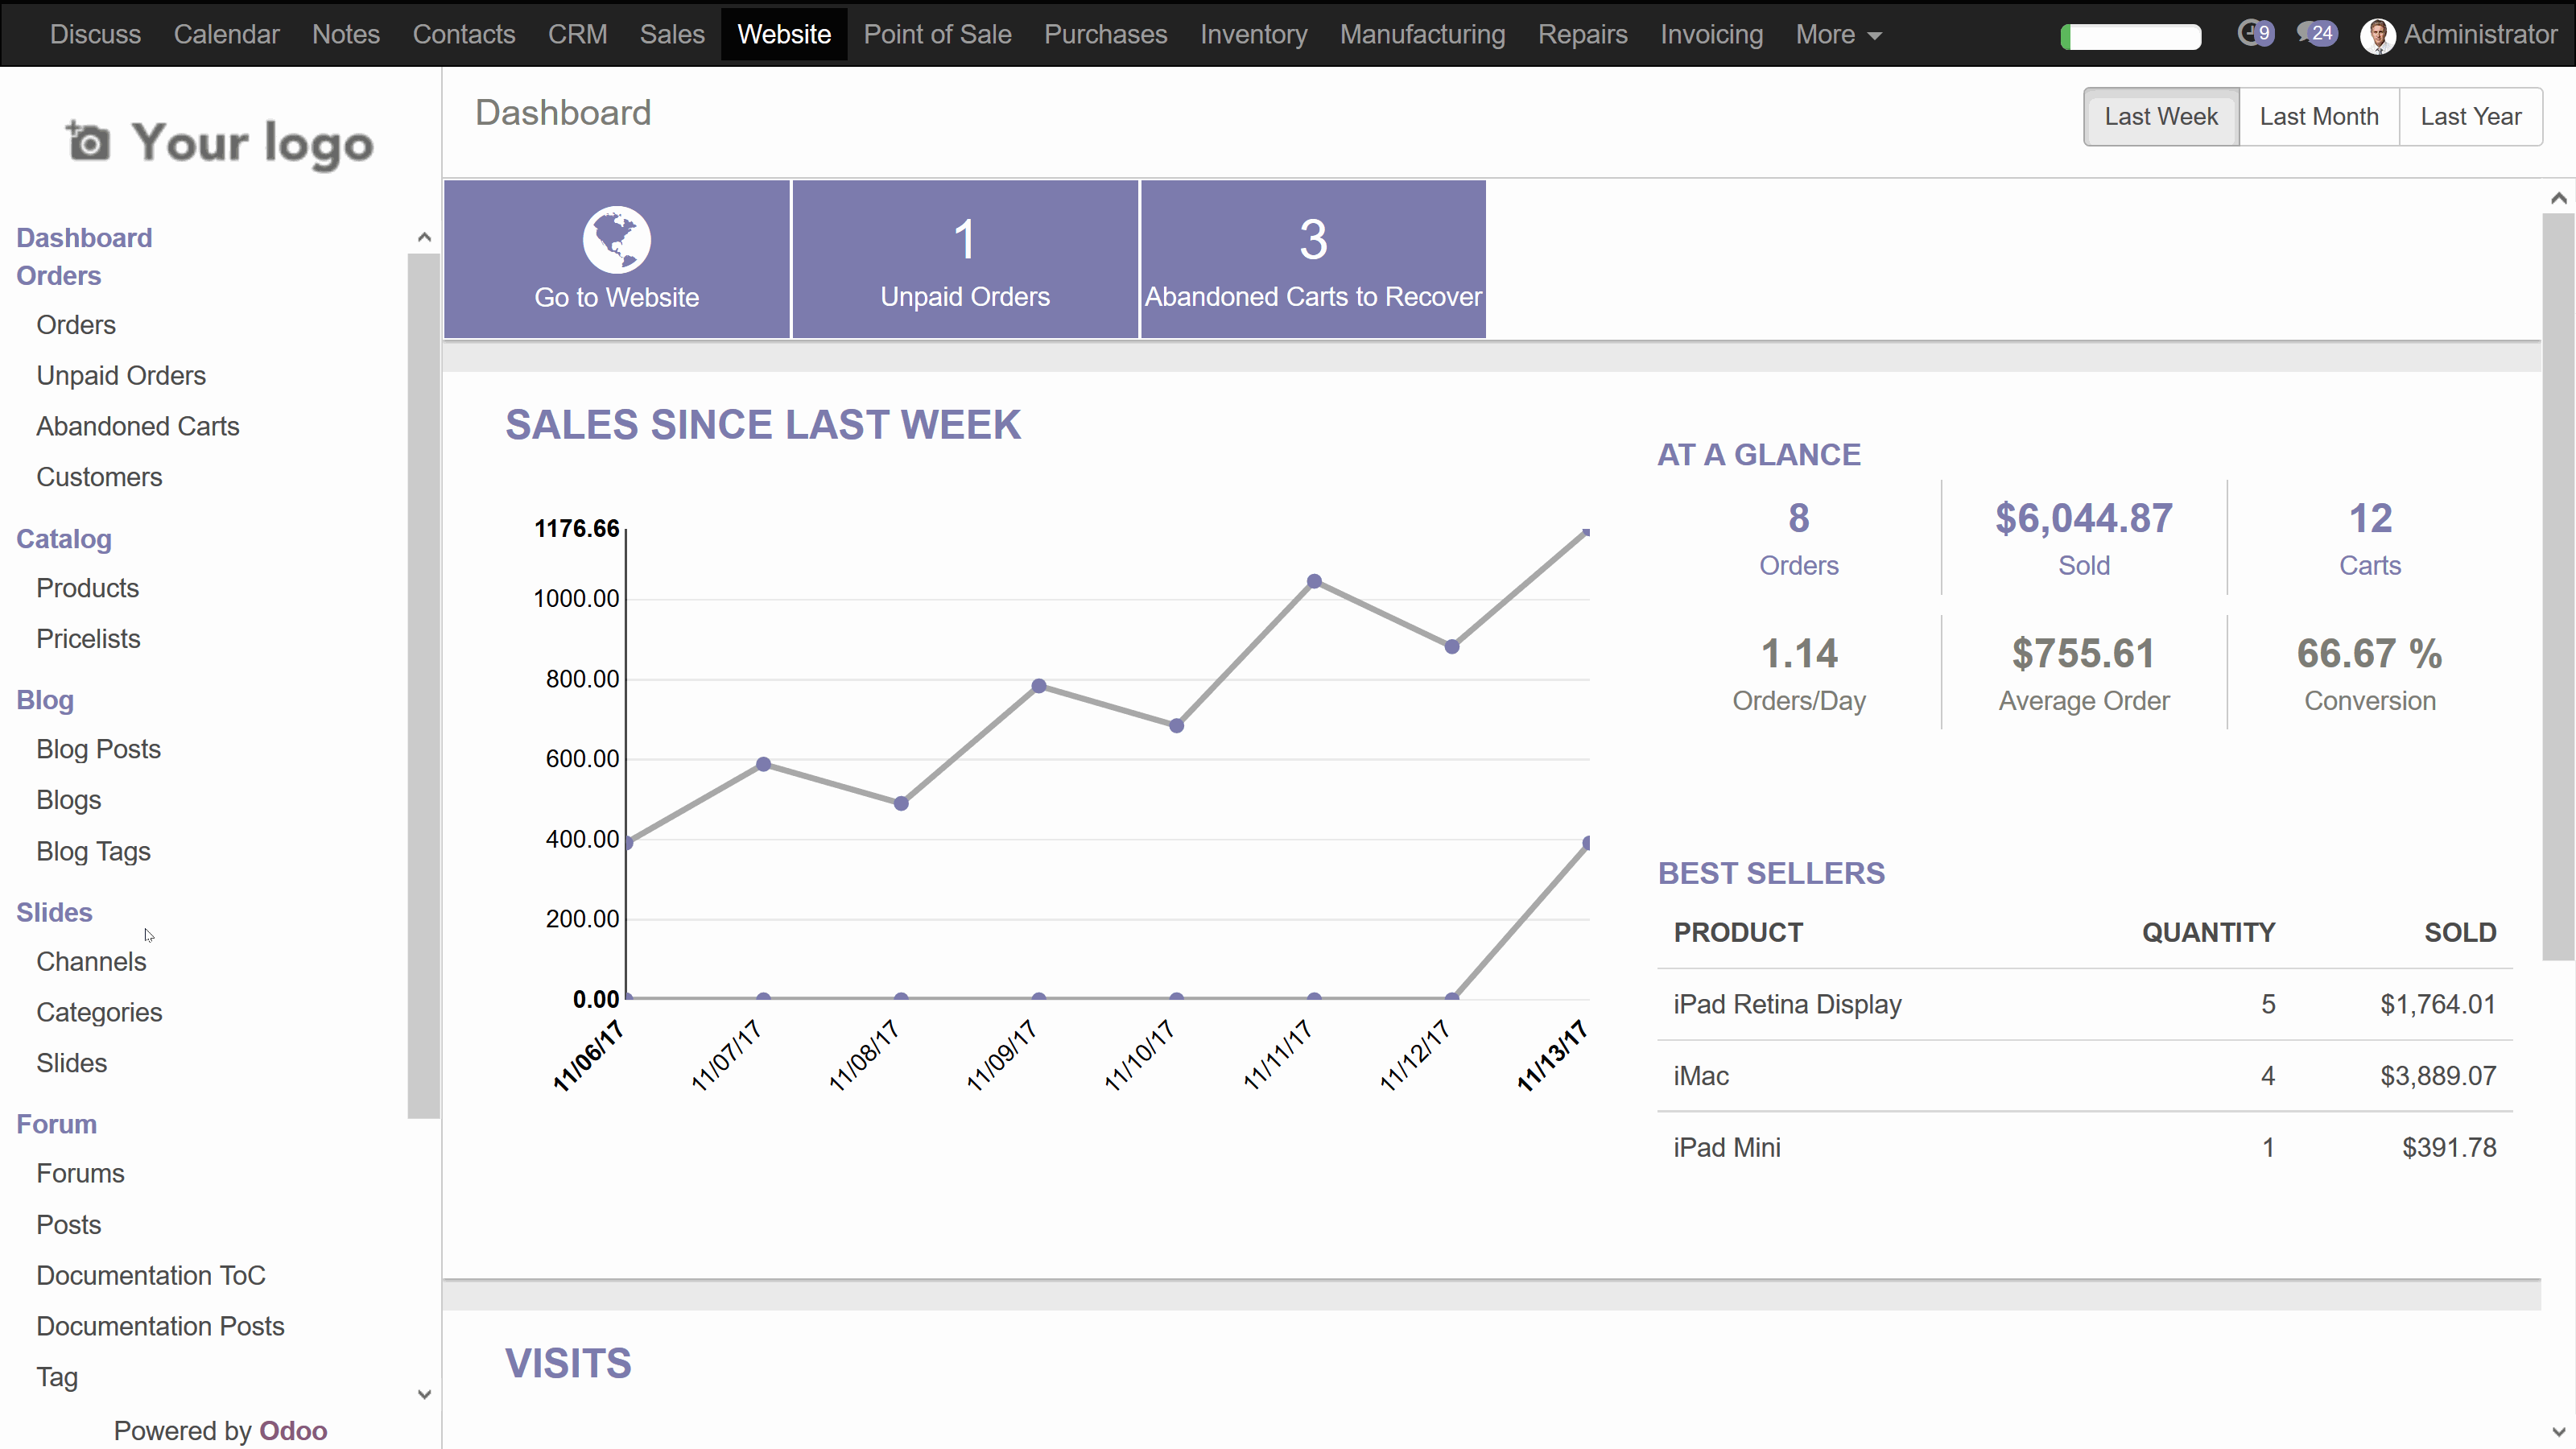This screenshot has height=1449, width=2576.
Task: Open Abandoned Carts from the Orders section
Action: 137,425
